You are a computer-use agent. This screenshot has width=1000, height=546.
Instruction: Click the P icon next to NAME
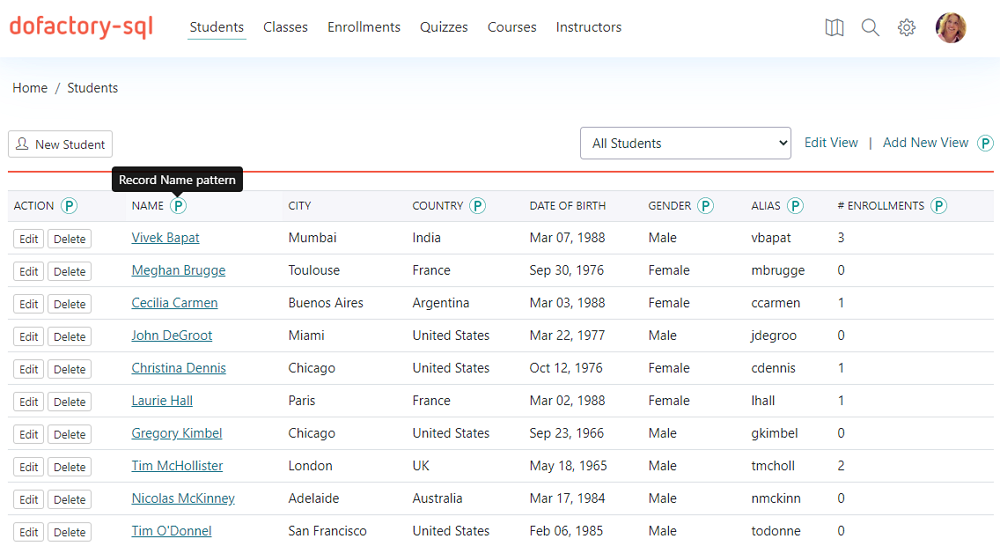178,206
